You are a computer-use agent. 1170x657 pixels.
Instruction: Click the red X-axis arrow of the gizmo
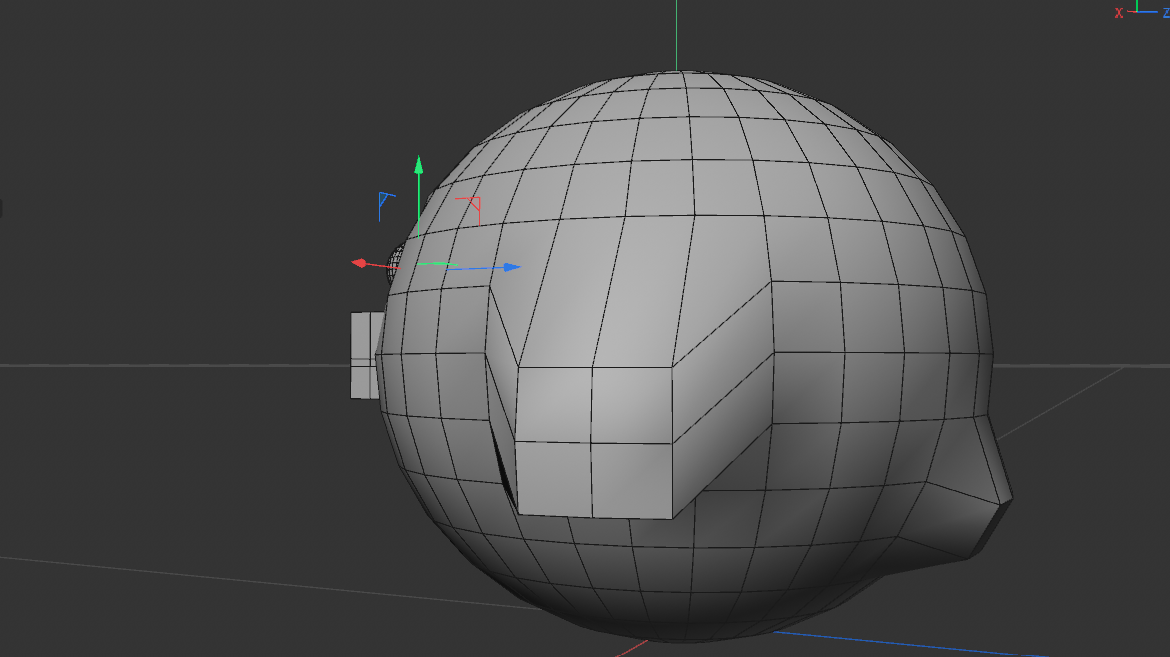click(x=359, y=263)
